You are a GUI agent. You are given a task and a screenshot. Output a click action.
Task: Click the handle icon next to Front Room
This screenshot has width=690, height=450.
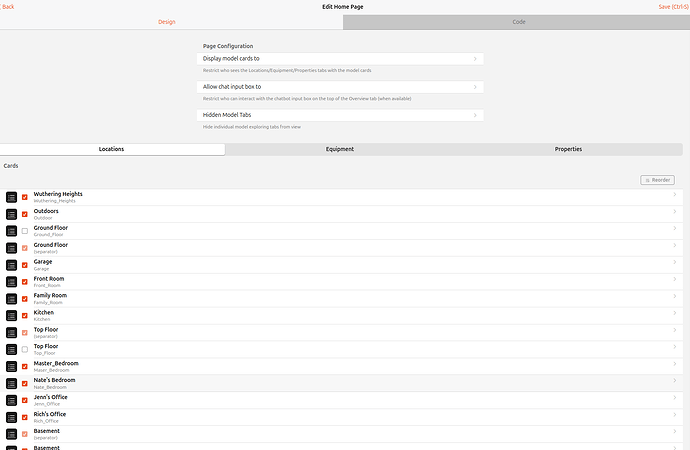pyautogui.click(x=11, y=282)
